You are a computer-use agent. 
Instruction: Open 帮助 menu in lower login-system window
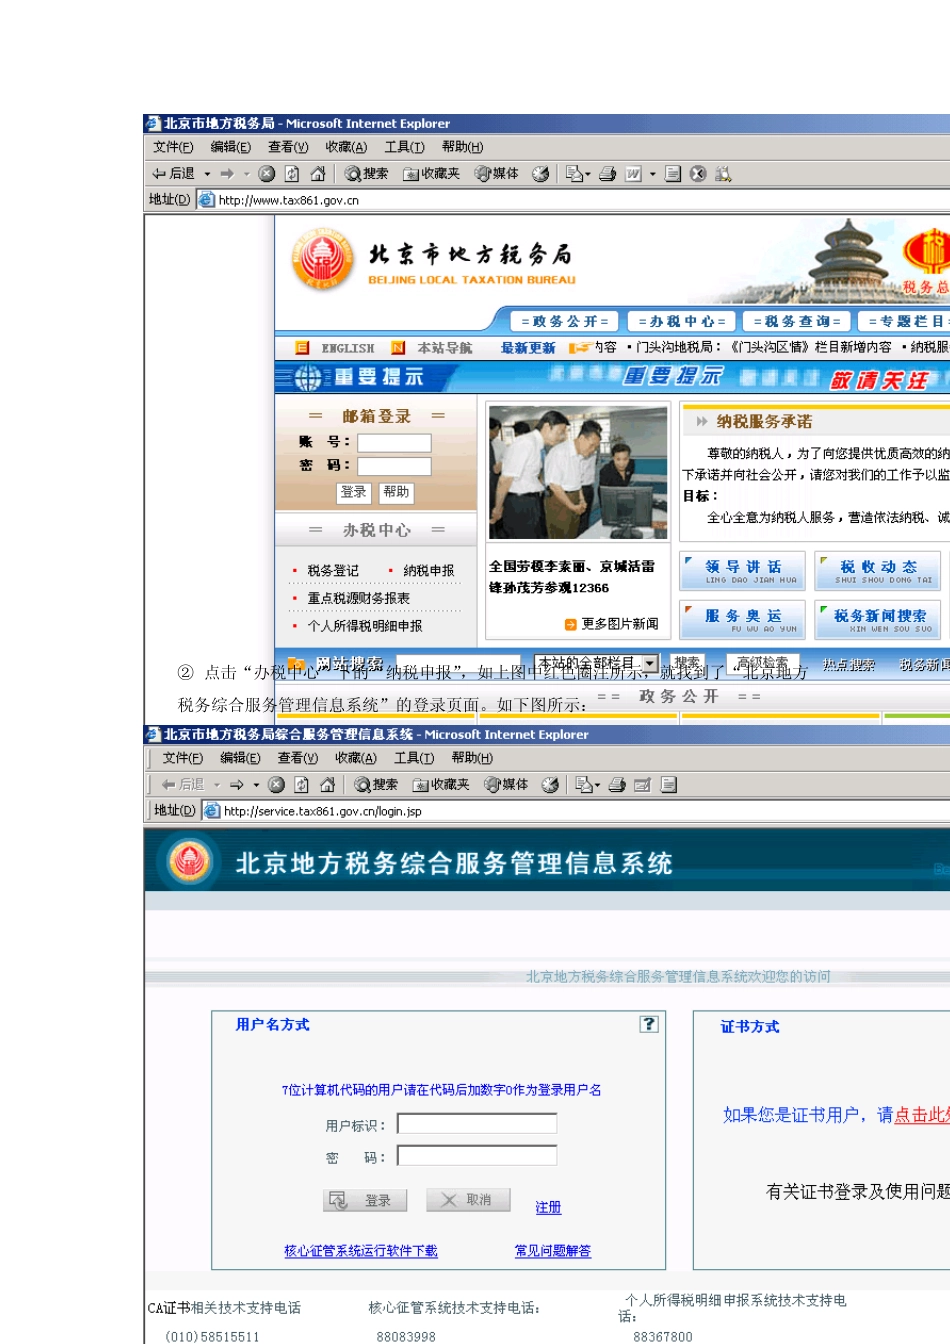click(x=472, y=758)
